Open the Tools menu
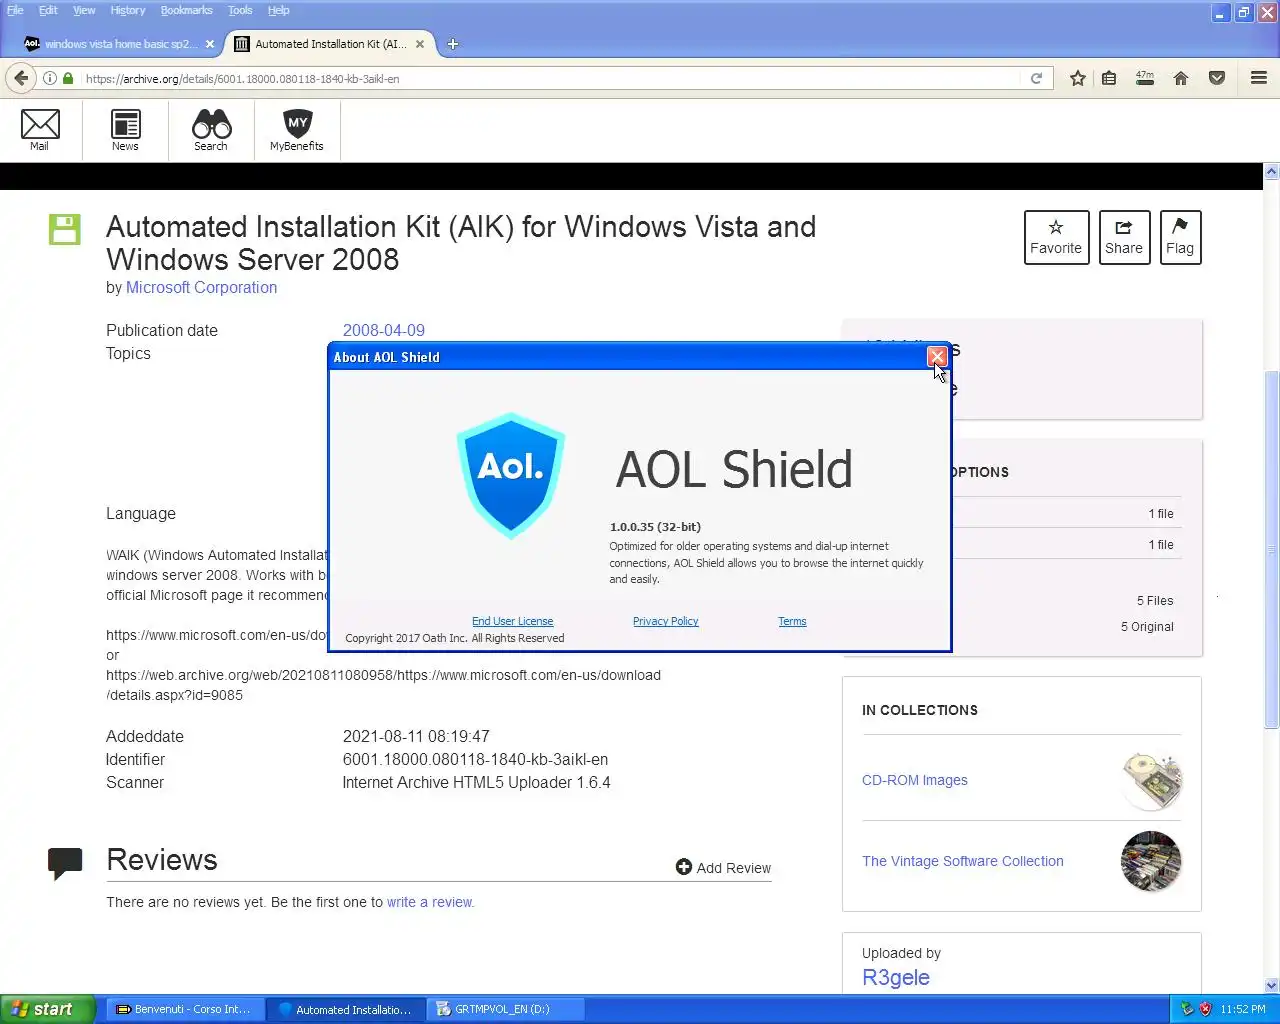Image resolution: width=1280 pixels, height=1024 pixels. [240, 10]
